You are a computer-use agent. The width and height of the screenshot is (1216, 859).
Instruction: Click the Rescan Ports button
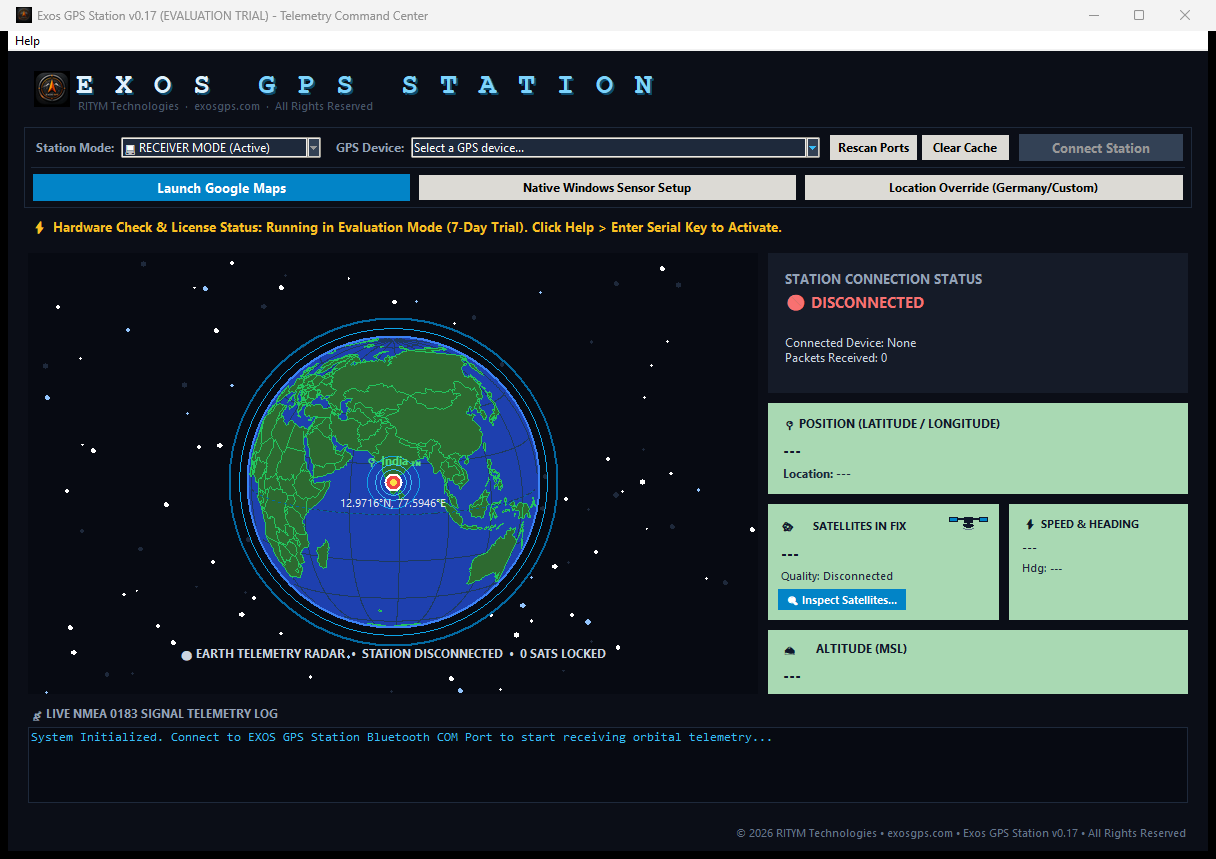coord(874,148)
